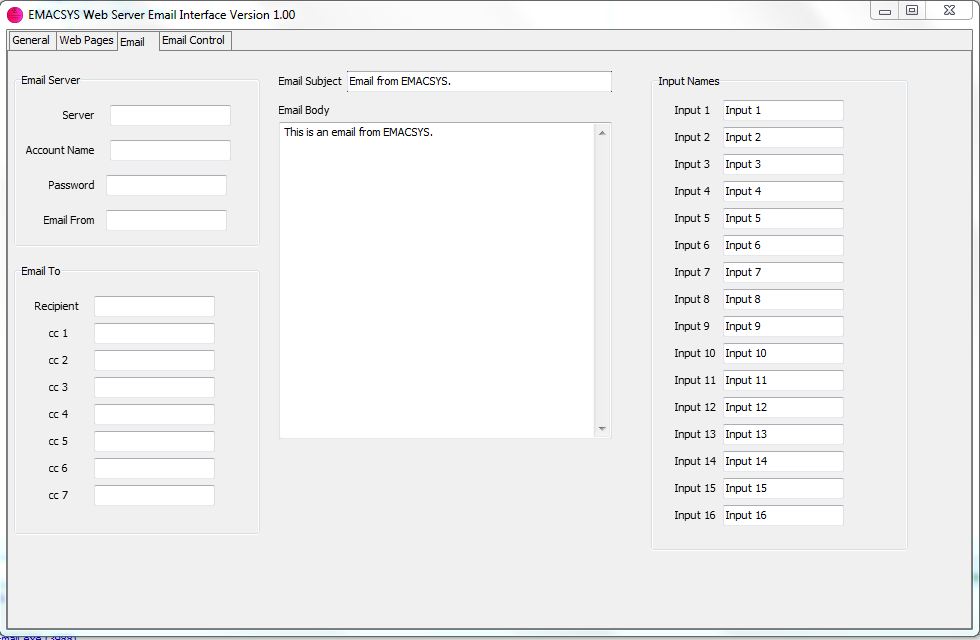The image size is (980, 640).
Task: Select the Input 16 name field
Action: [782, 515]
